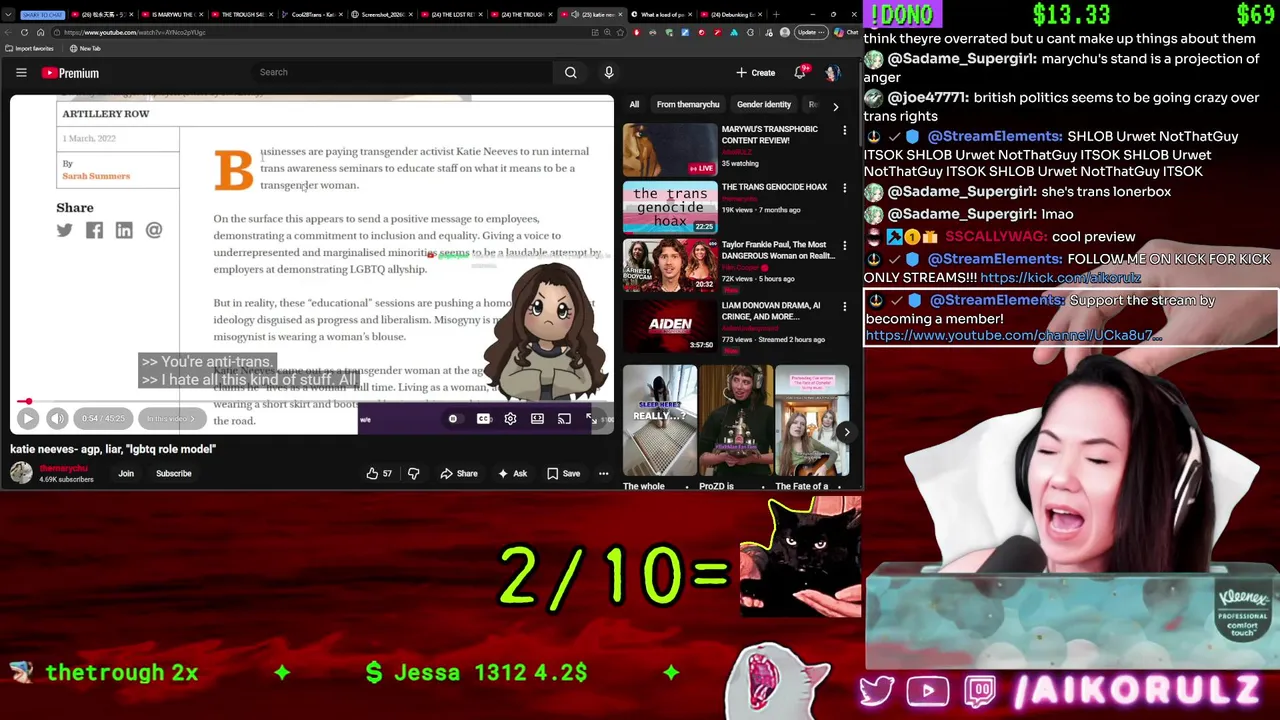Like the video with 57 likes
Image resolution: width=1280 pixels, height=720 pixels.
380,473
